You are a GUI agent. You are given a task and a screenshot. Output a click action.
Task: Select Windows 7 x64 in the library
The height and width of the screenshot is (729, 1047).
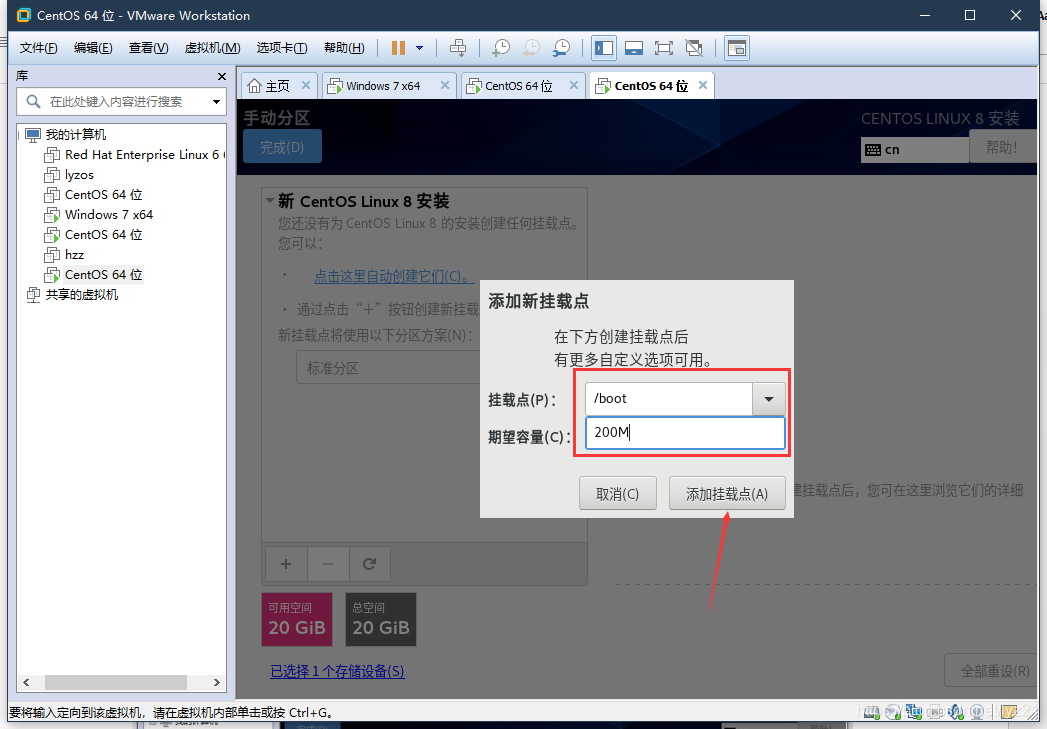[x=109, y=215]
